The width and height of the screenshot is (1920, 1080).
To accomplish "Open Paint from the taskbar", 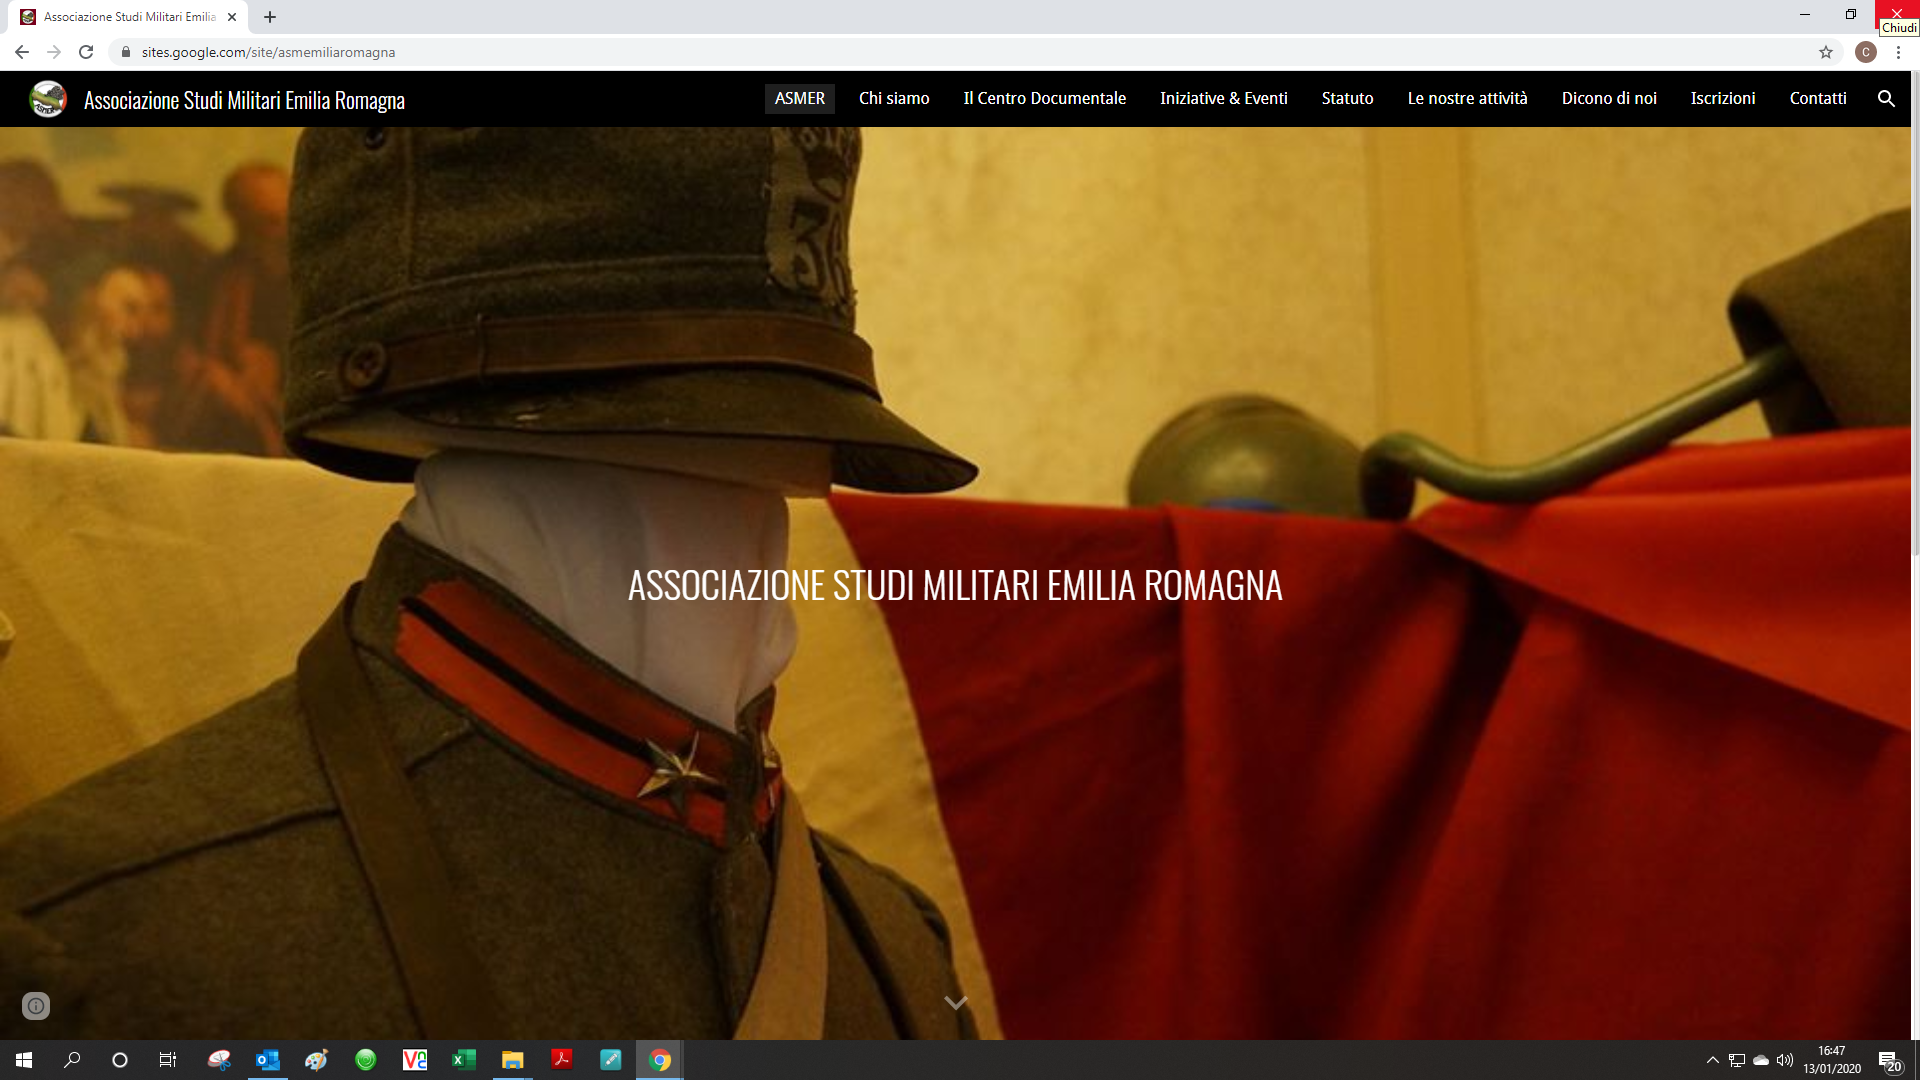I will [x=317, y=1060].
